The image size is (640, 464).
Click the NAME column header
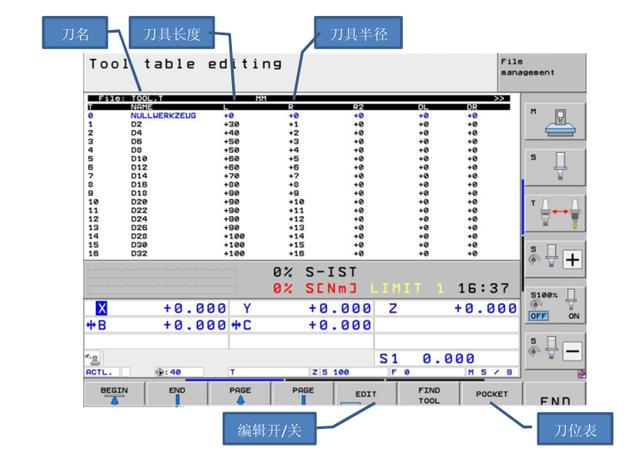coord(142,107)
